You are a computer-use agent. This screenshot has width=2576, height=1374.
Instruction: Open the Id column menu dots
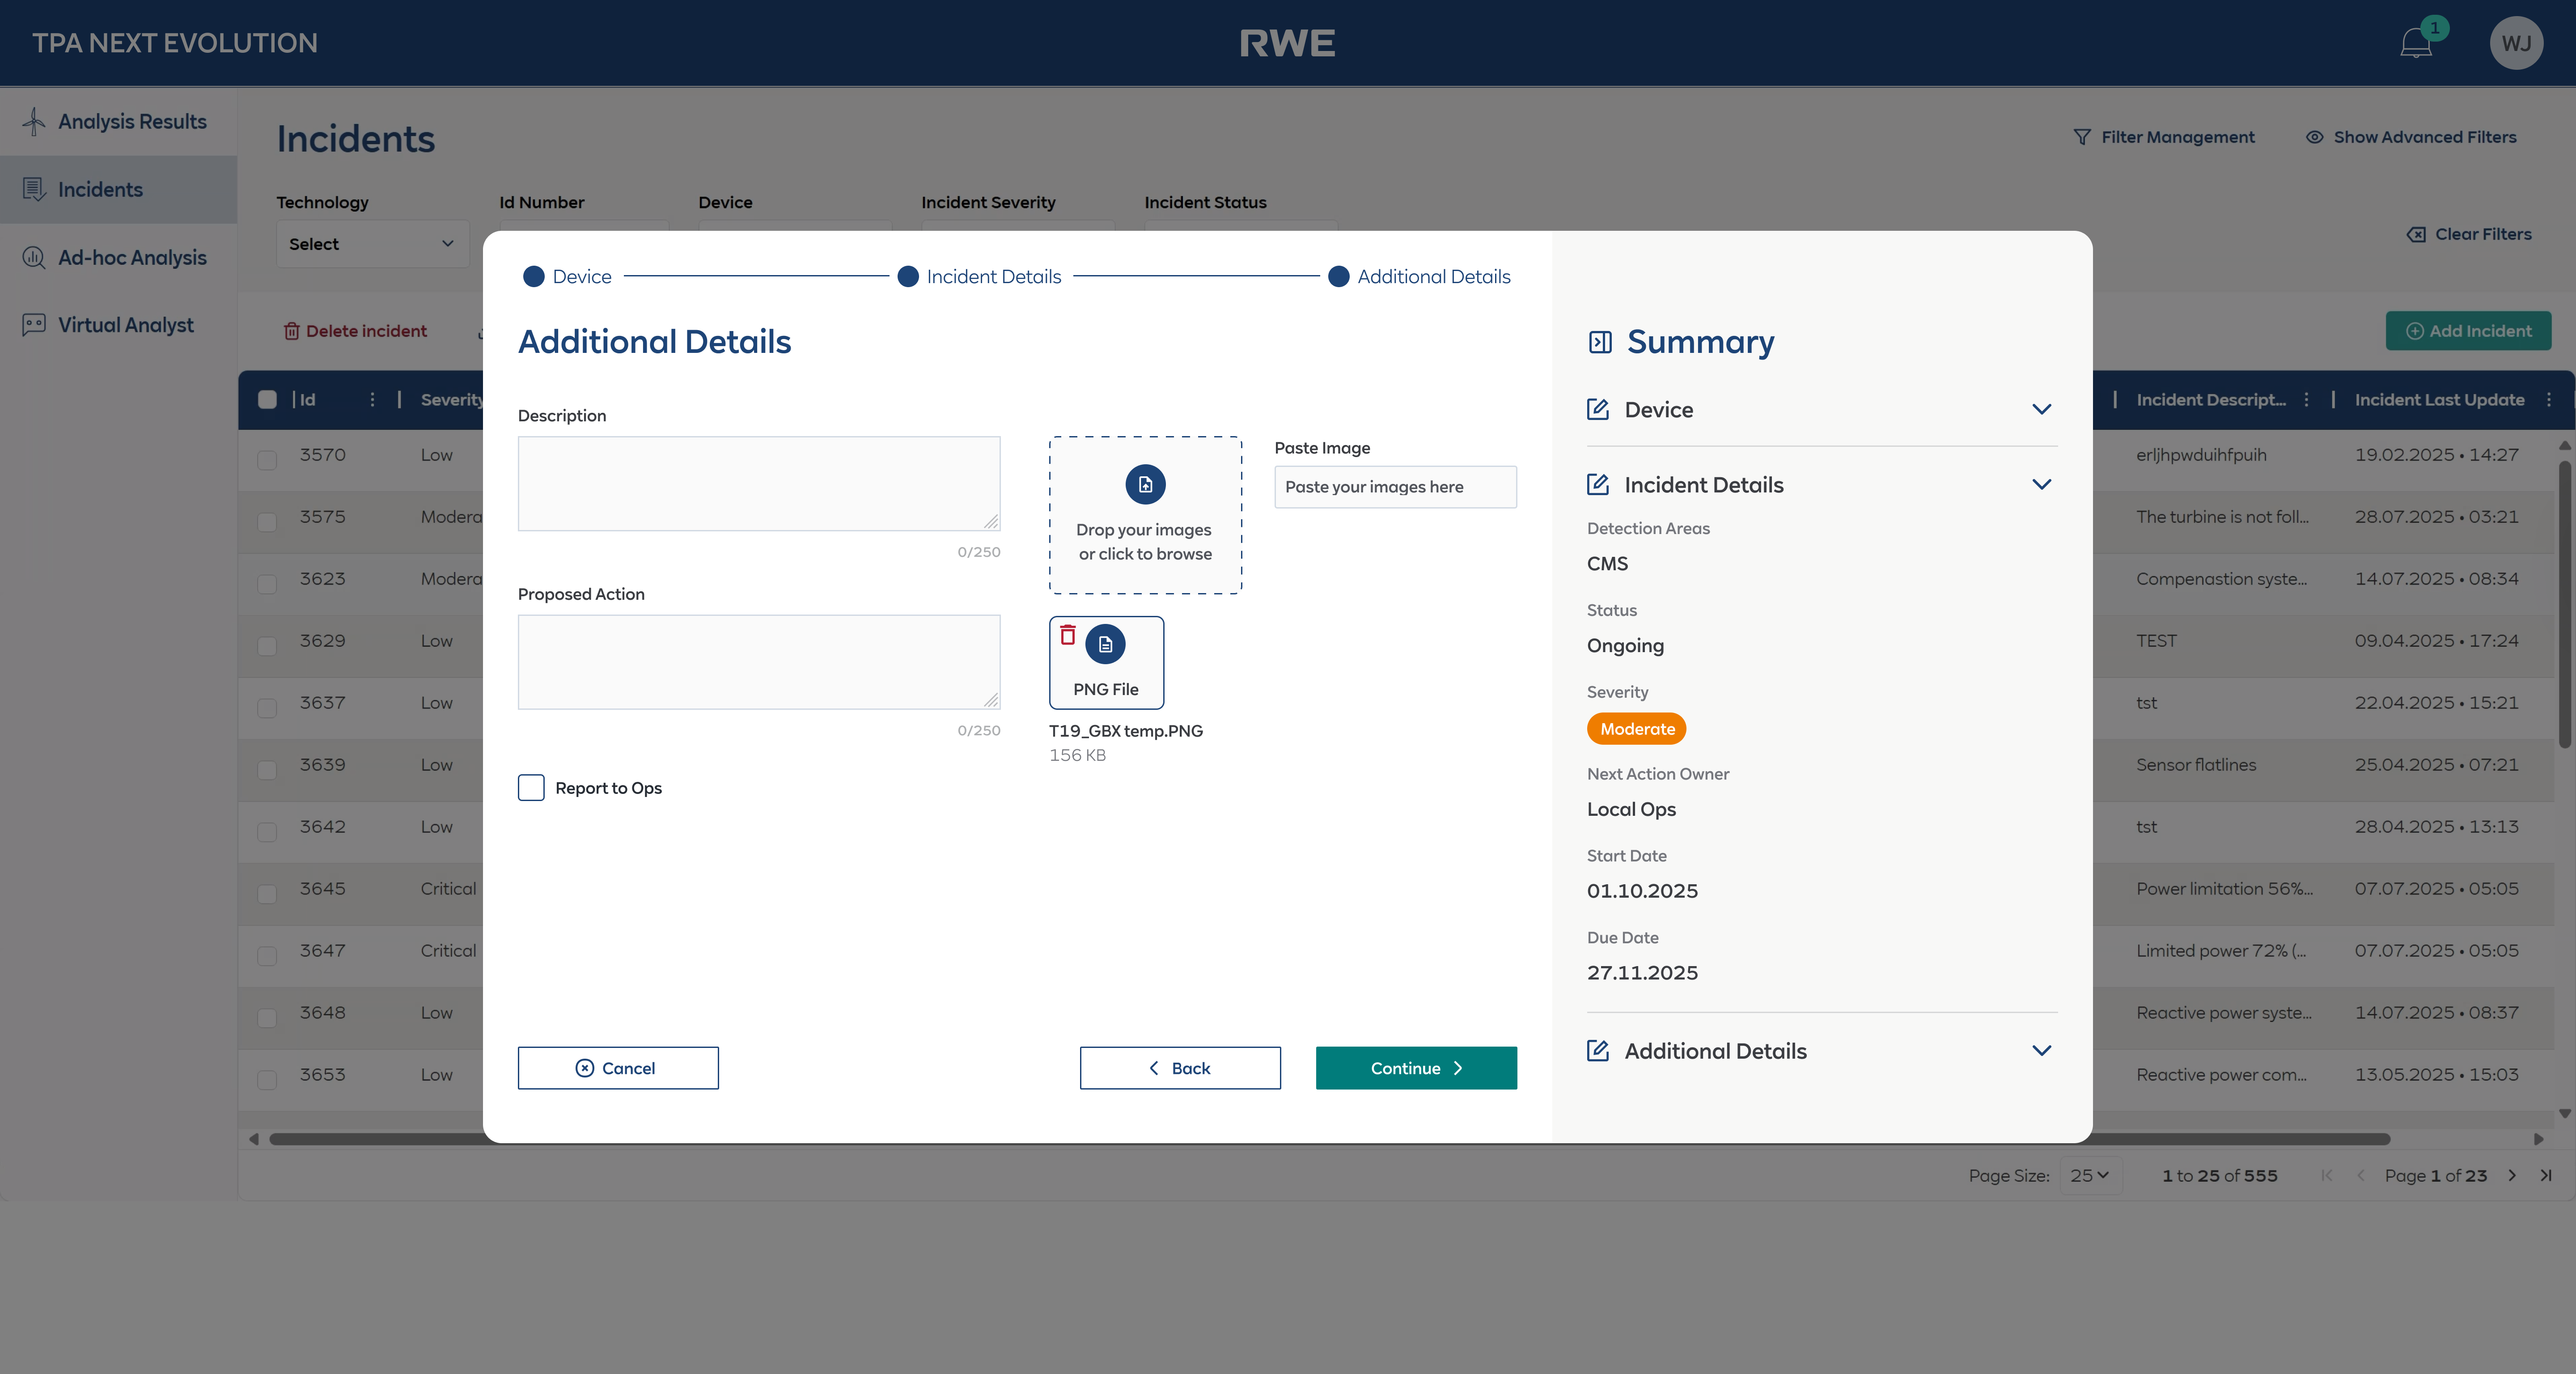point(372,399)
